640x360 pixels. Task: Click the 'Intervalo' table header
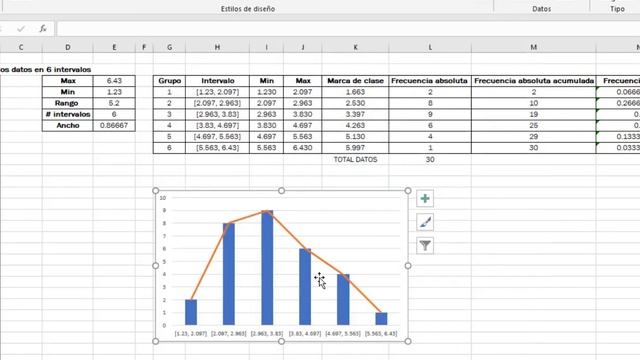coord(218,81)
